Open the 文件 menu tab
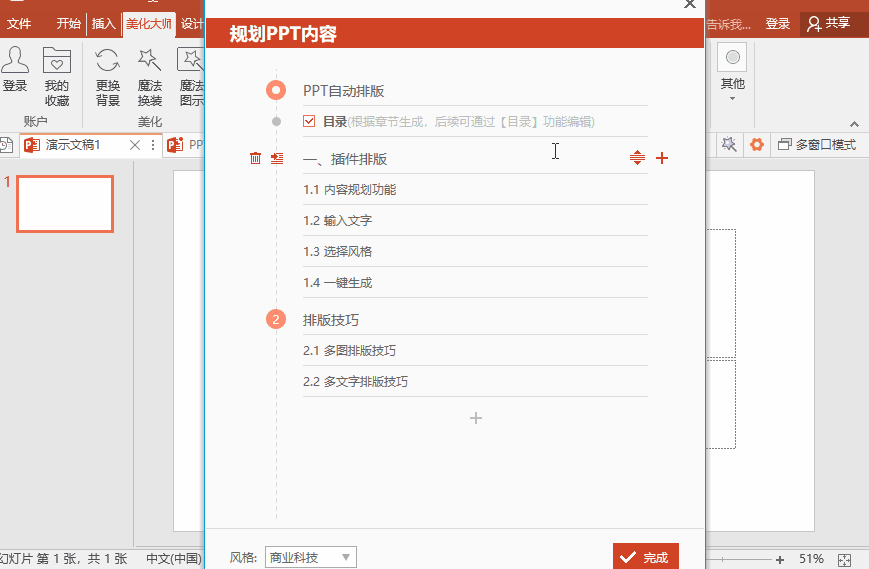 point(19,24)
